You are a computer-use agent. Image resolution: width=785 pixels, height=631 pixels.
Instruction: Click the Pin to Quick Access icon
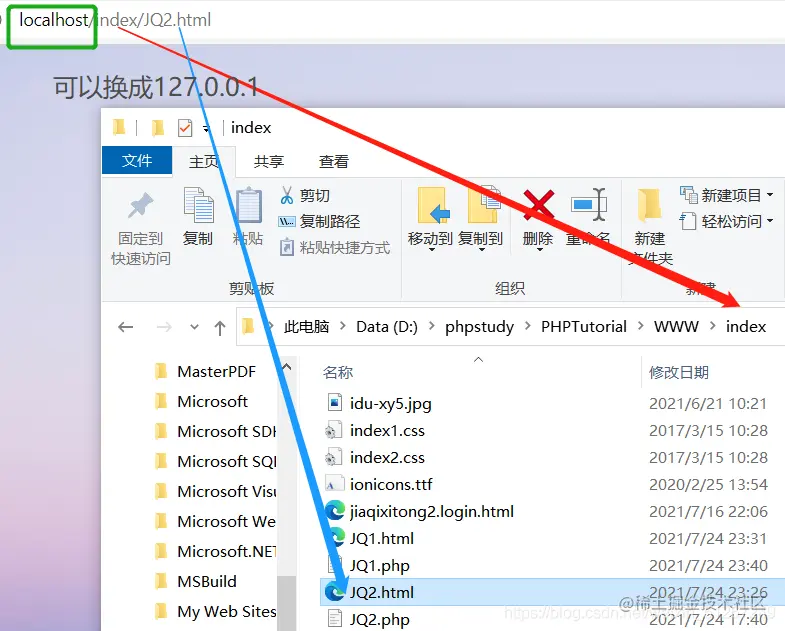click(x=140, y=205)
